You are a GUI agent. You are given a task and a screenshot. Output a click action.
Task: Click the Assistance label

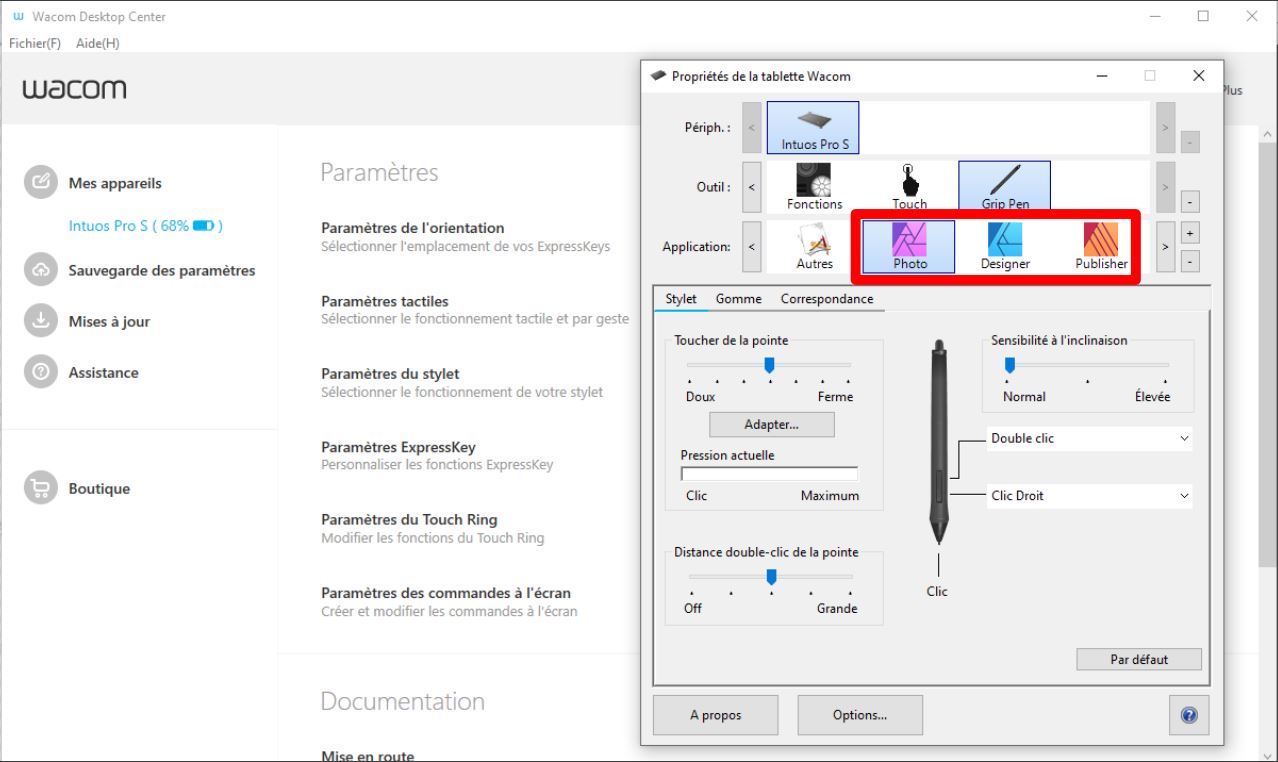pyautogui.click(x=104, y=372)
